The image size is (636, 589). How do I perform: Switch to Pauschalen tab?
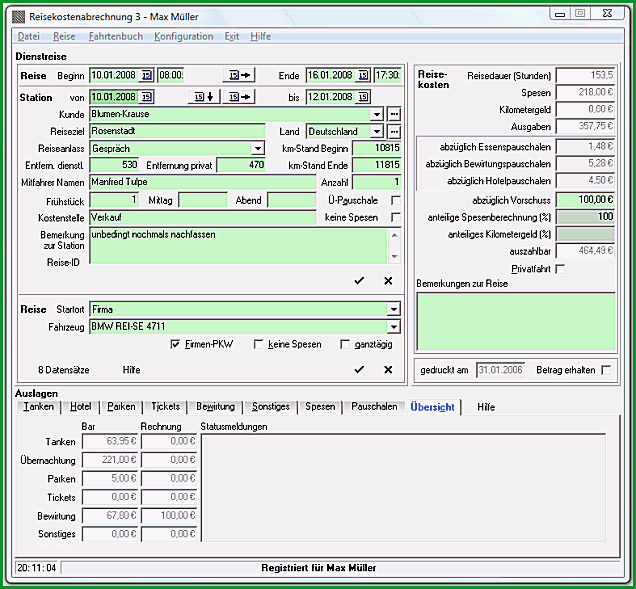pos(374,407)
